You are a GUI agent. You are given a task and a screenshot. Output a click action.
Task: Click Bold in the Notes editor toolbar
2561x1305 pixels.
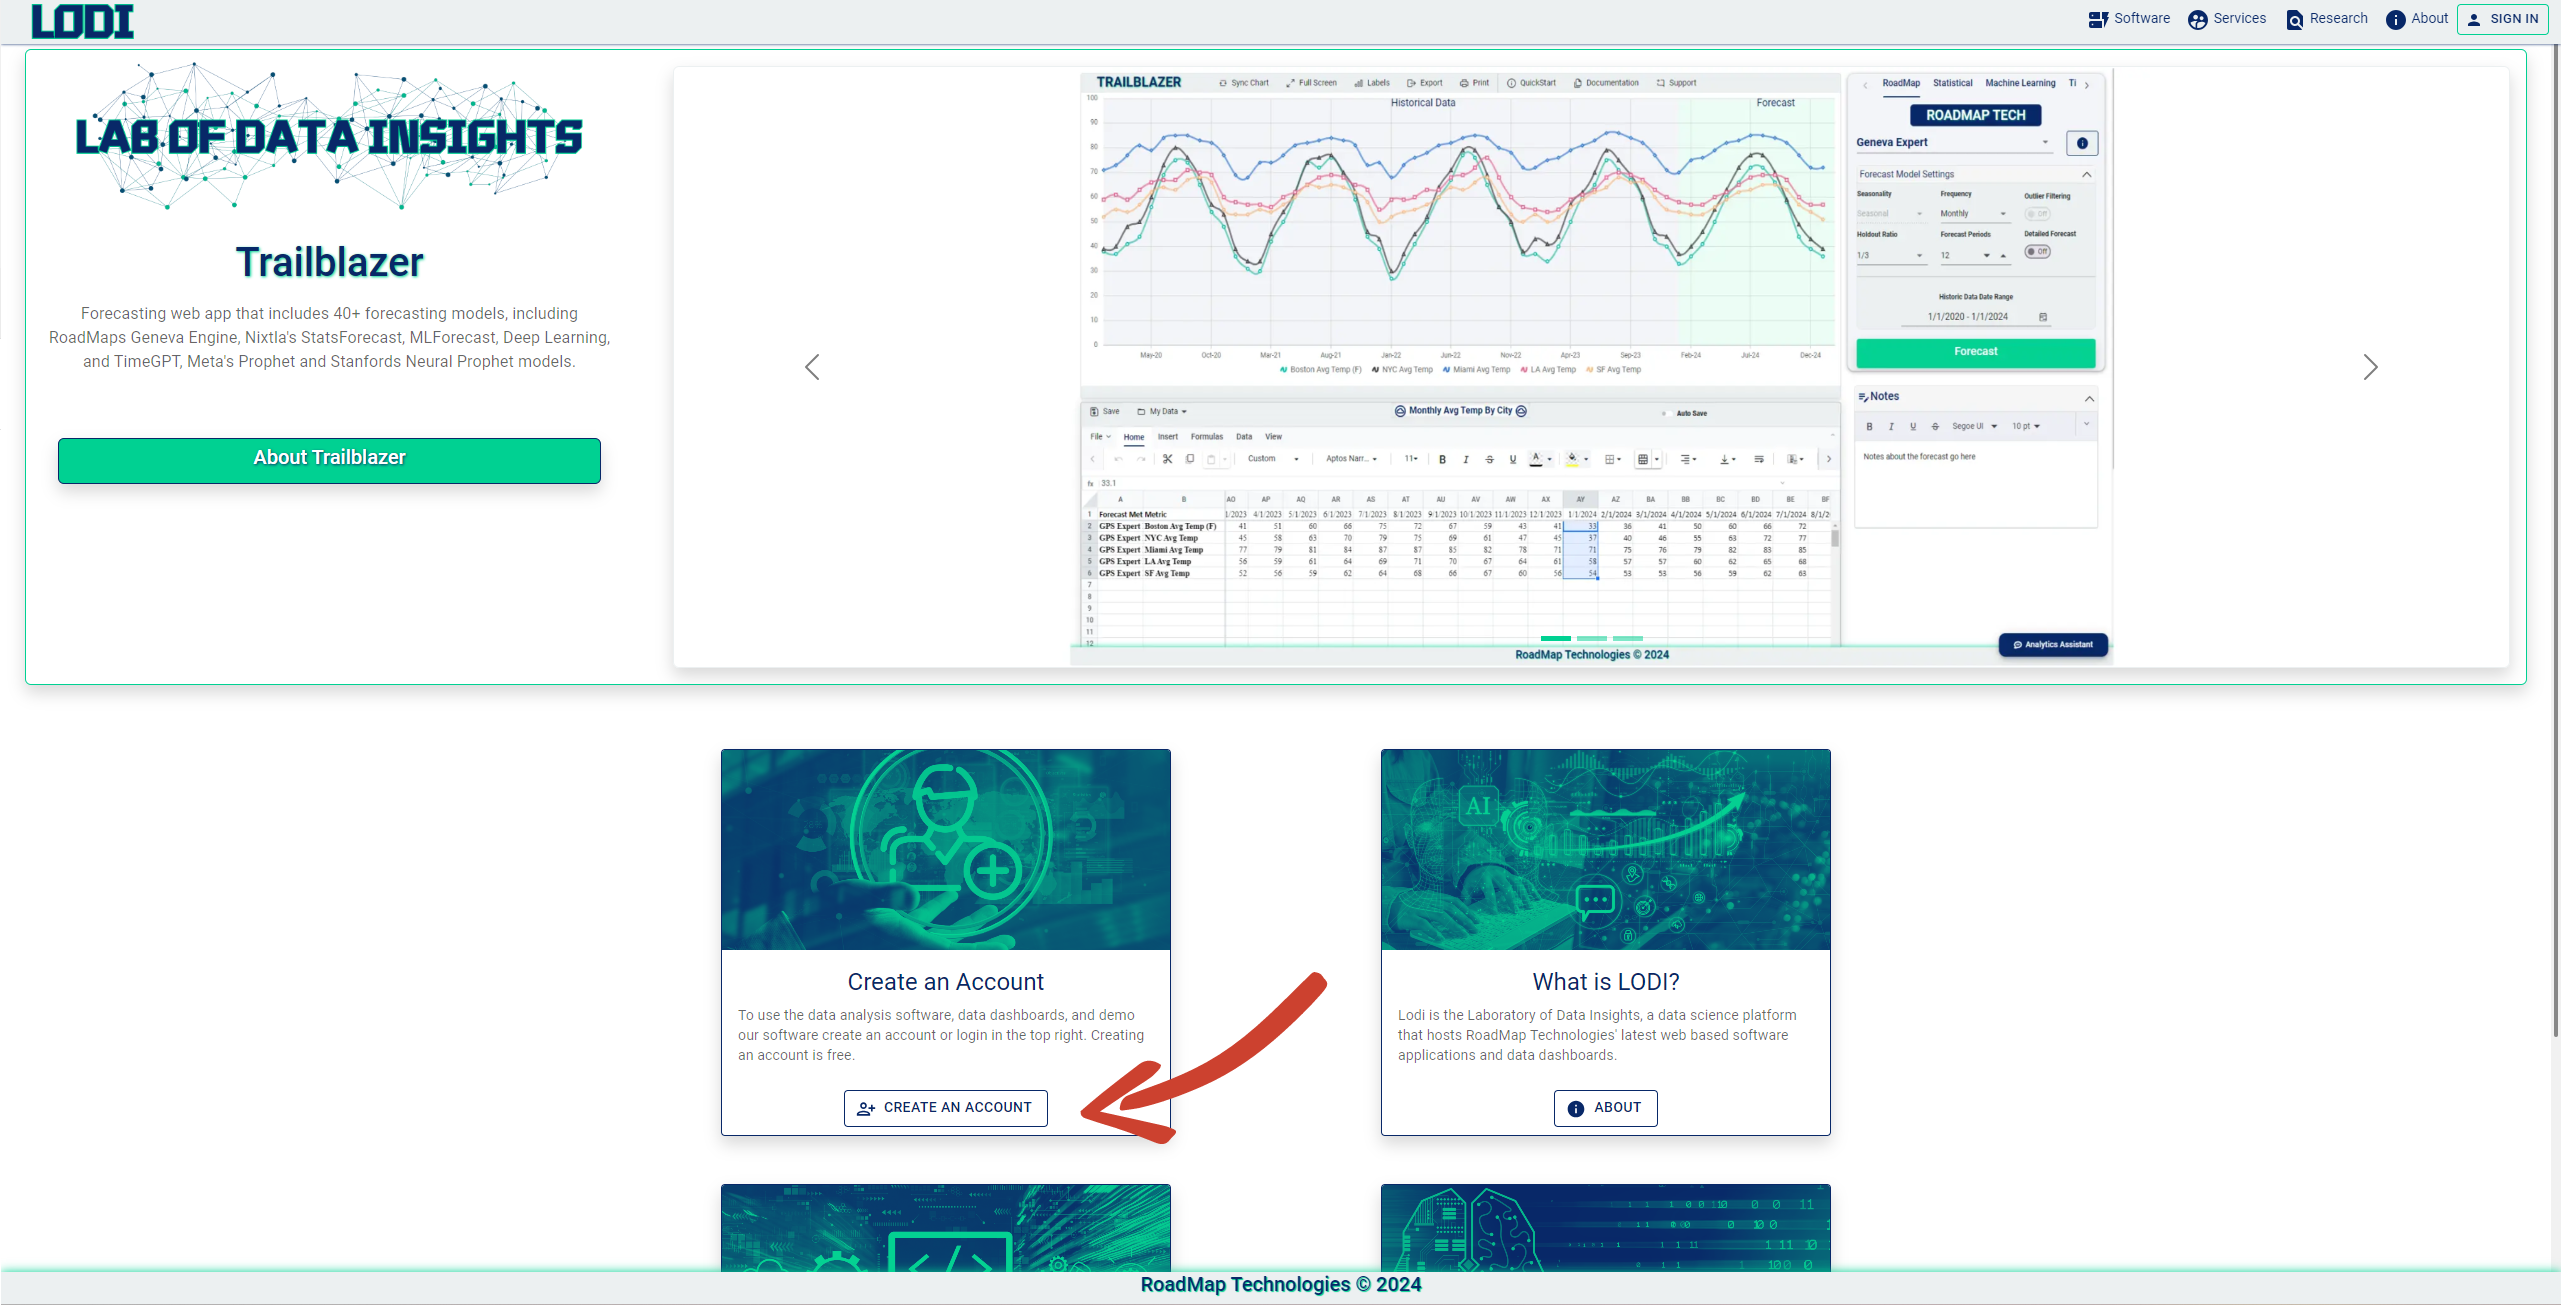coord(1869,427)
